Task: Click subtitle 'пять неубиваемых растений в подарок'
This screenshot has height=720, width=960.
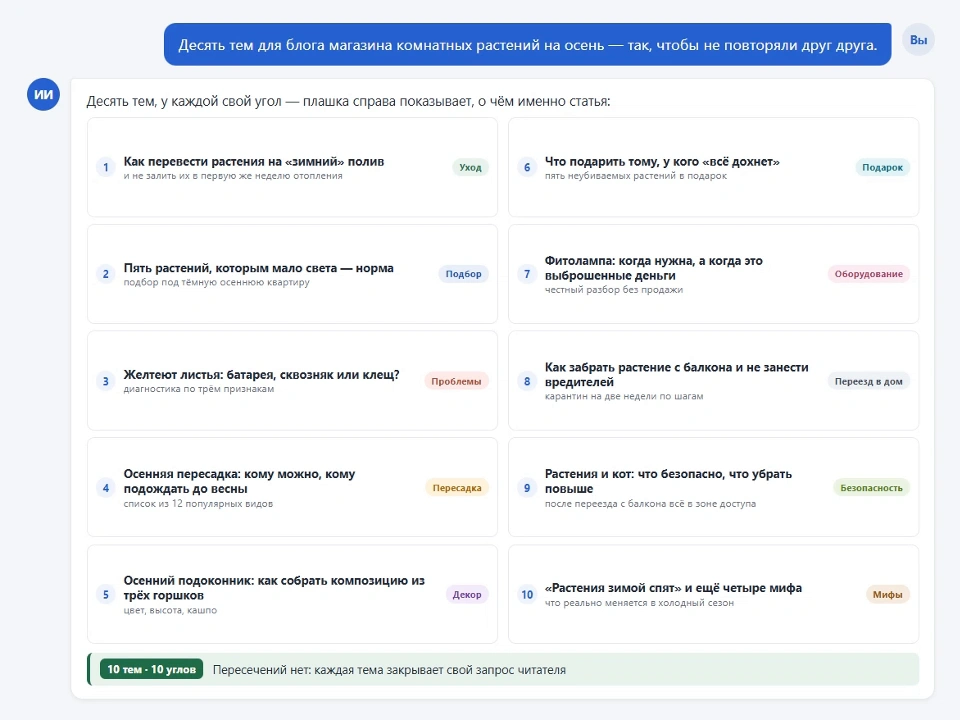Action: pyautogui.click(x=636, y=176)
